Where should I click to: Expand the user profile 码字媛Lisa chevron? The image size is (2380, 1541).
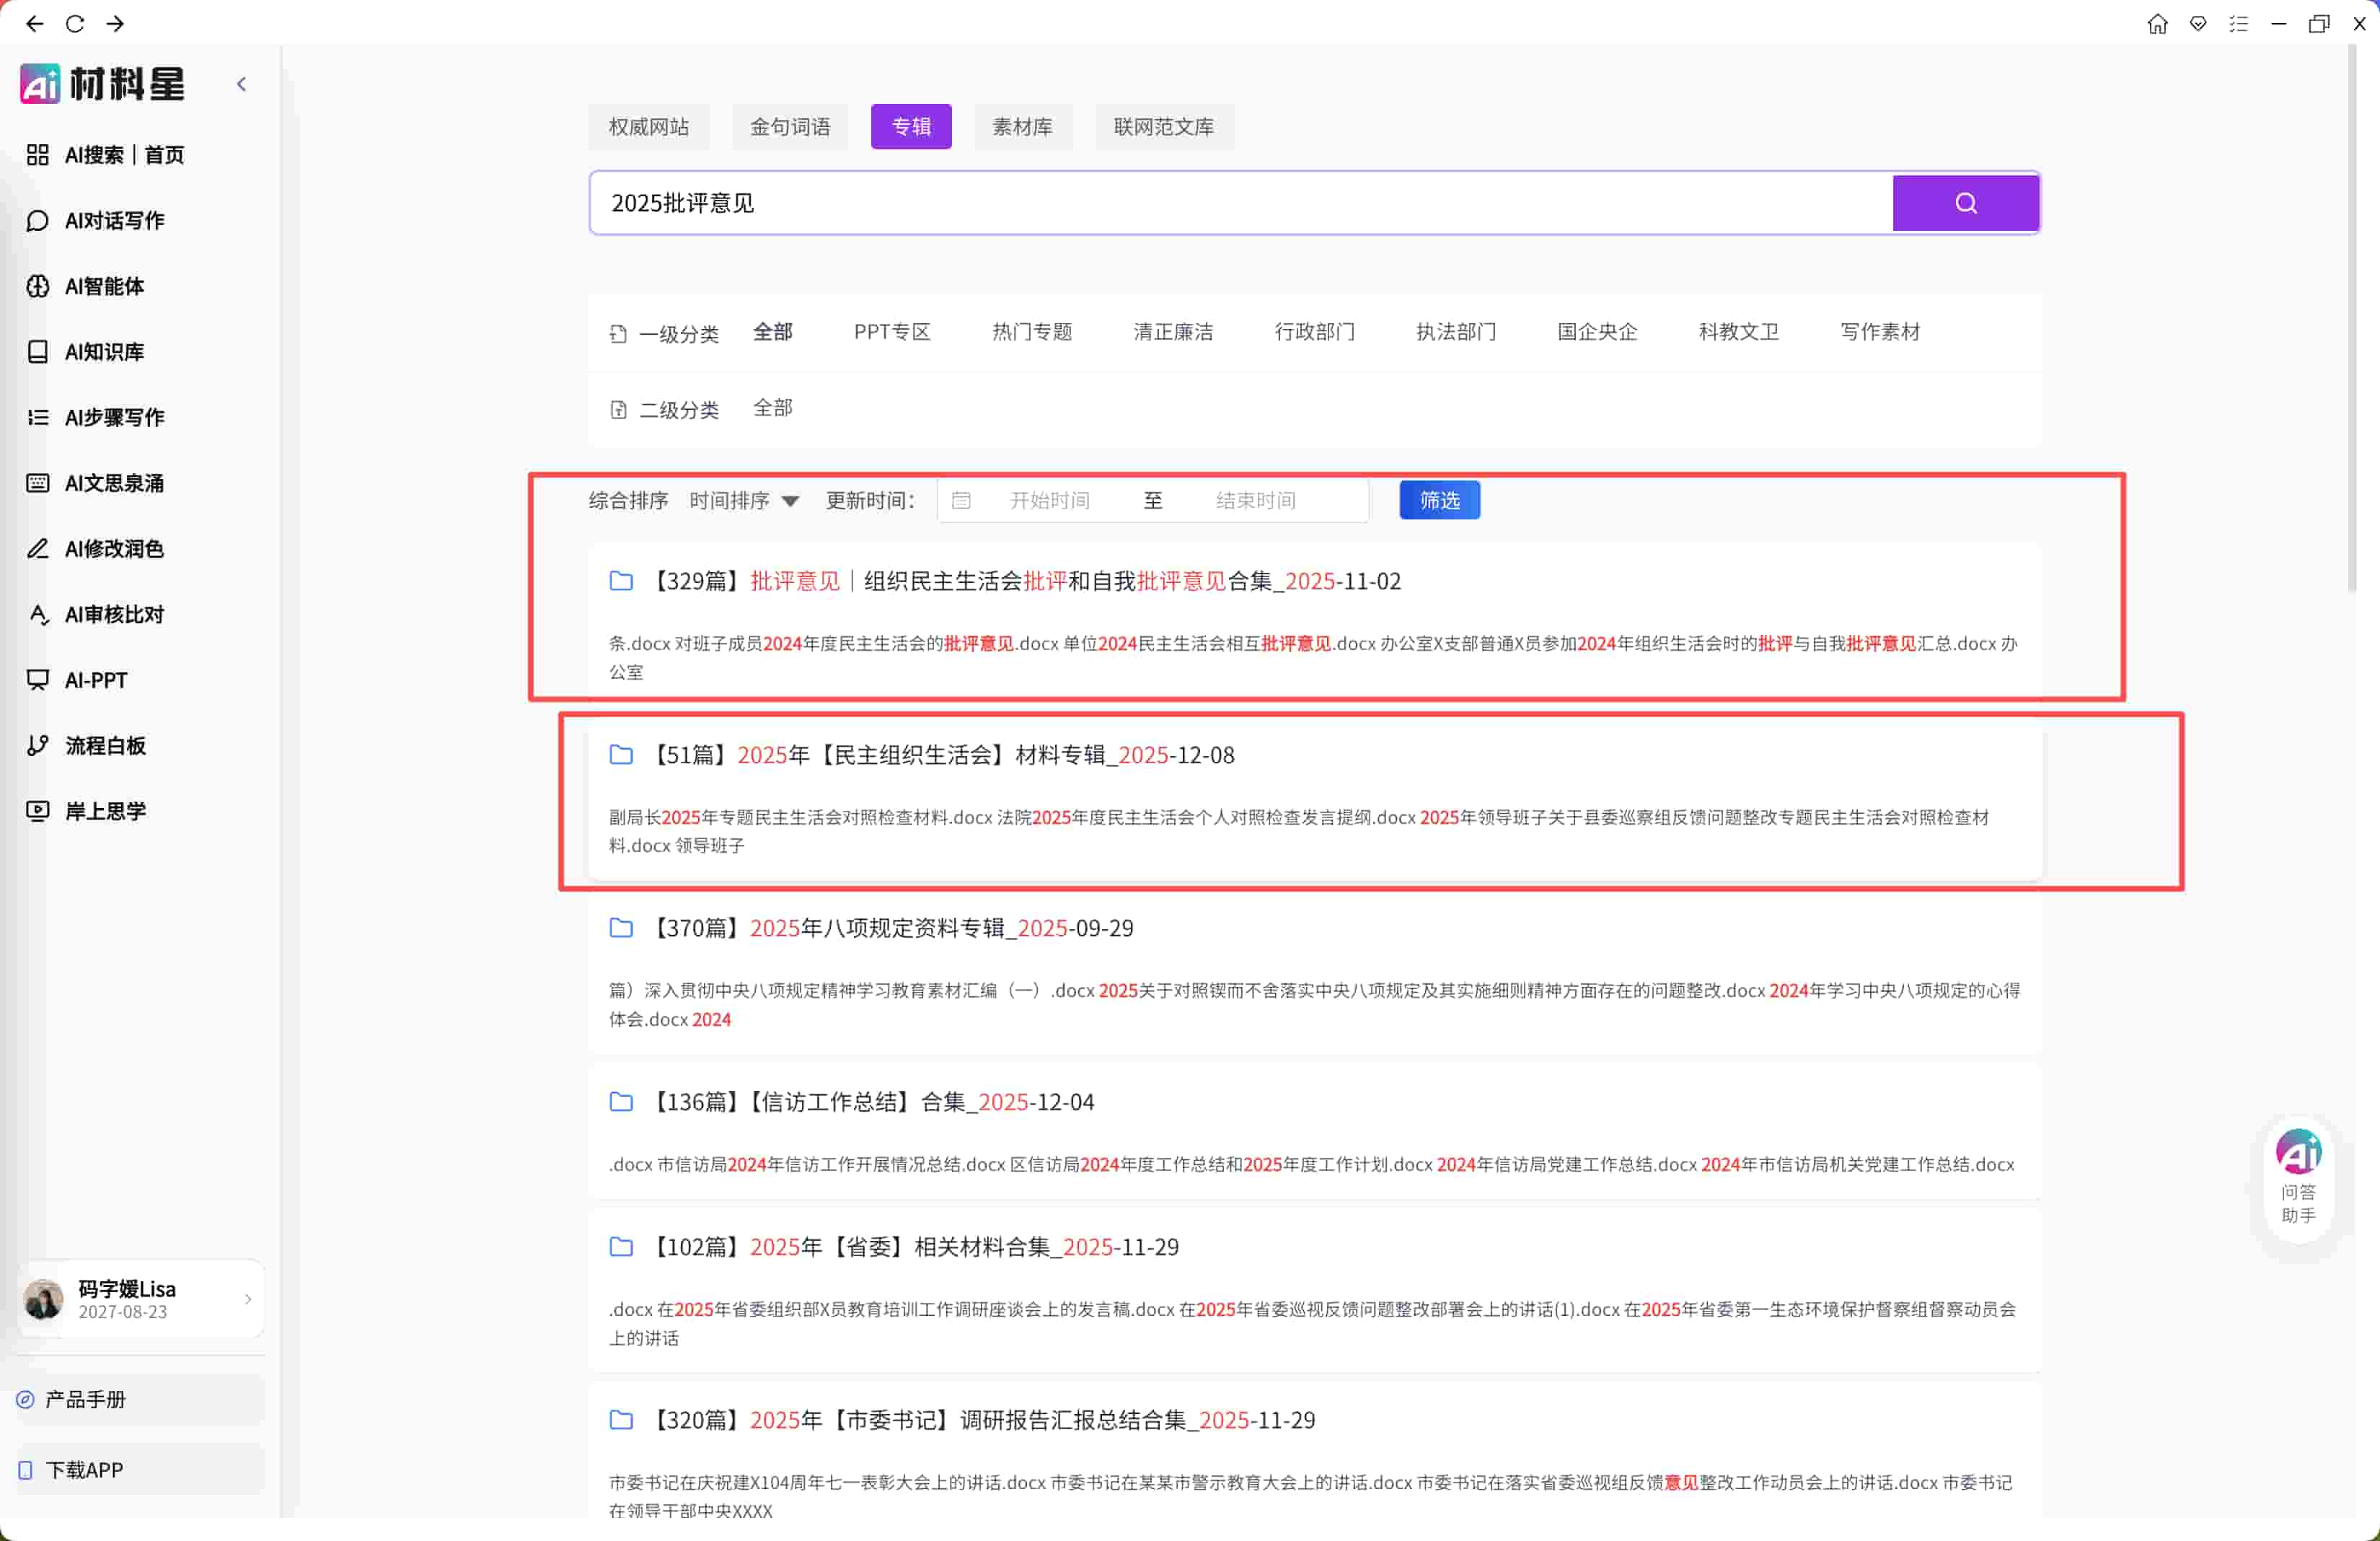point(248,1299)
